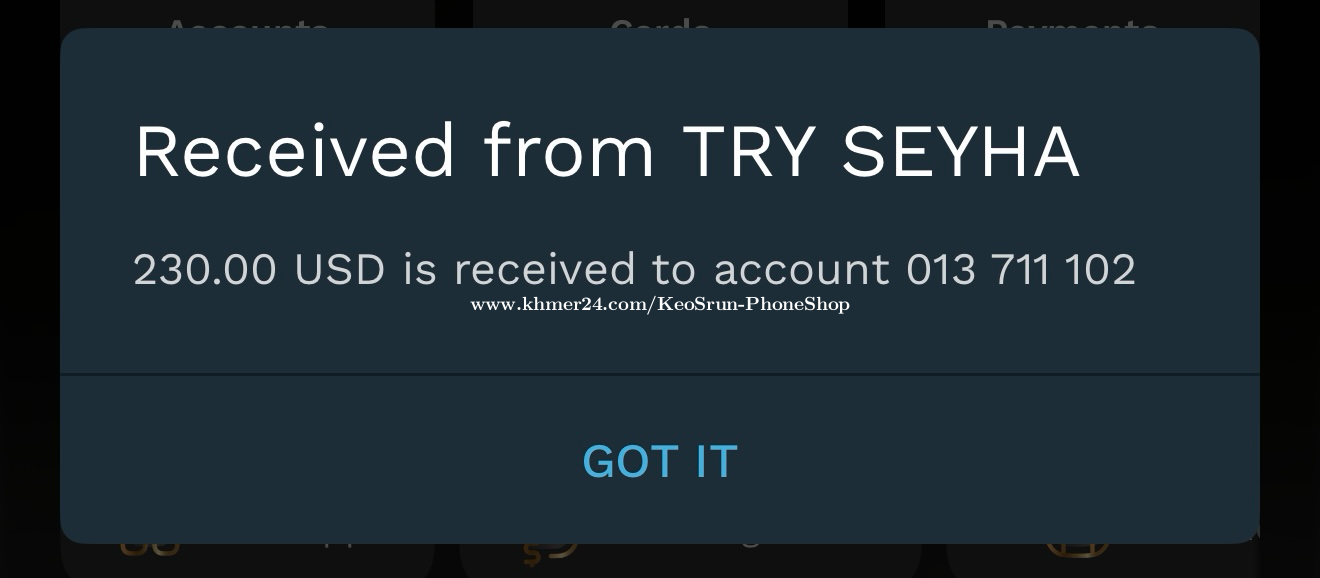Click the account number 013 711 102
This screenshot has height=578, width=1320.
[x=1021, y=270]
